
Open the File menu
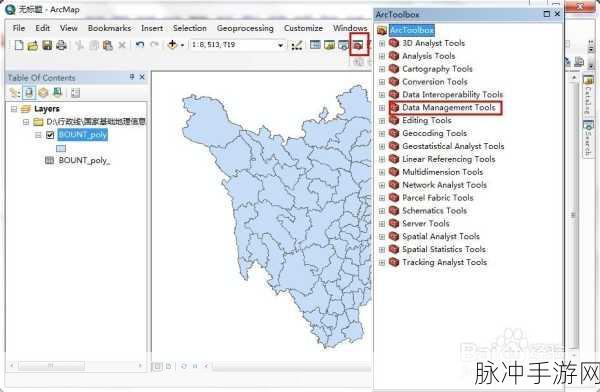click(19, 28)
